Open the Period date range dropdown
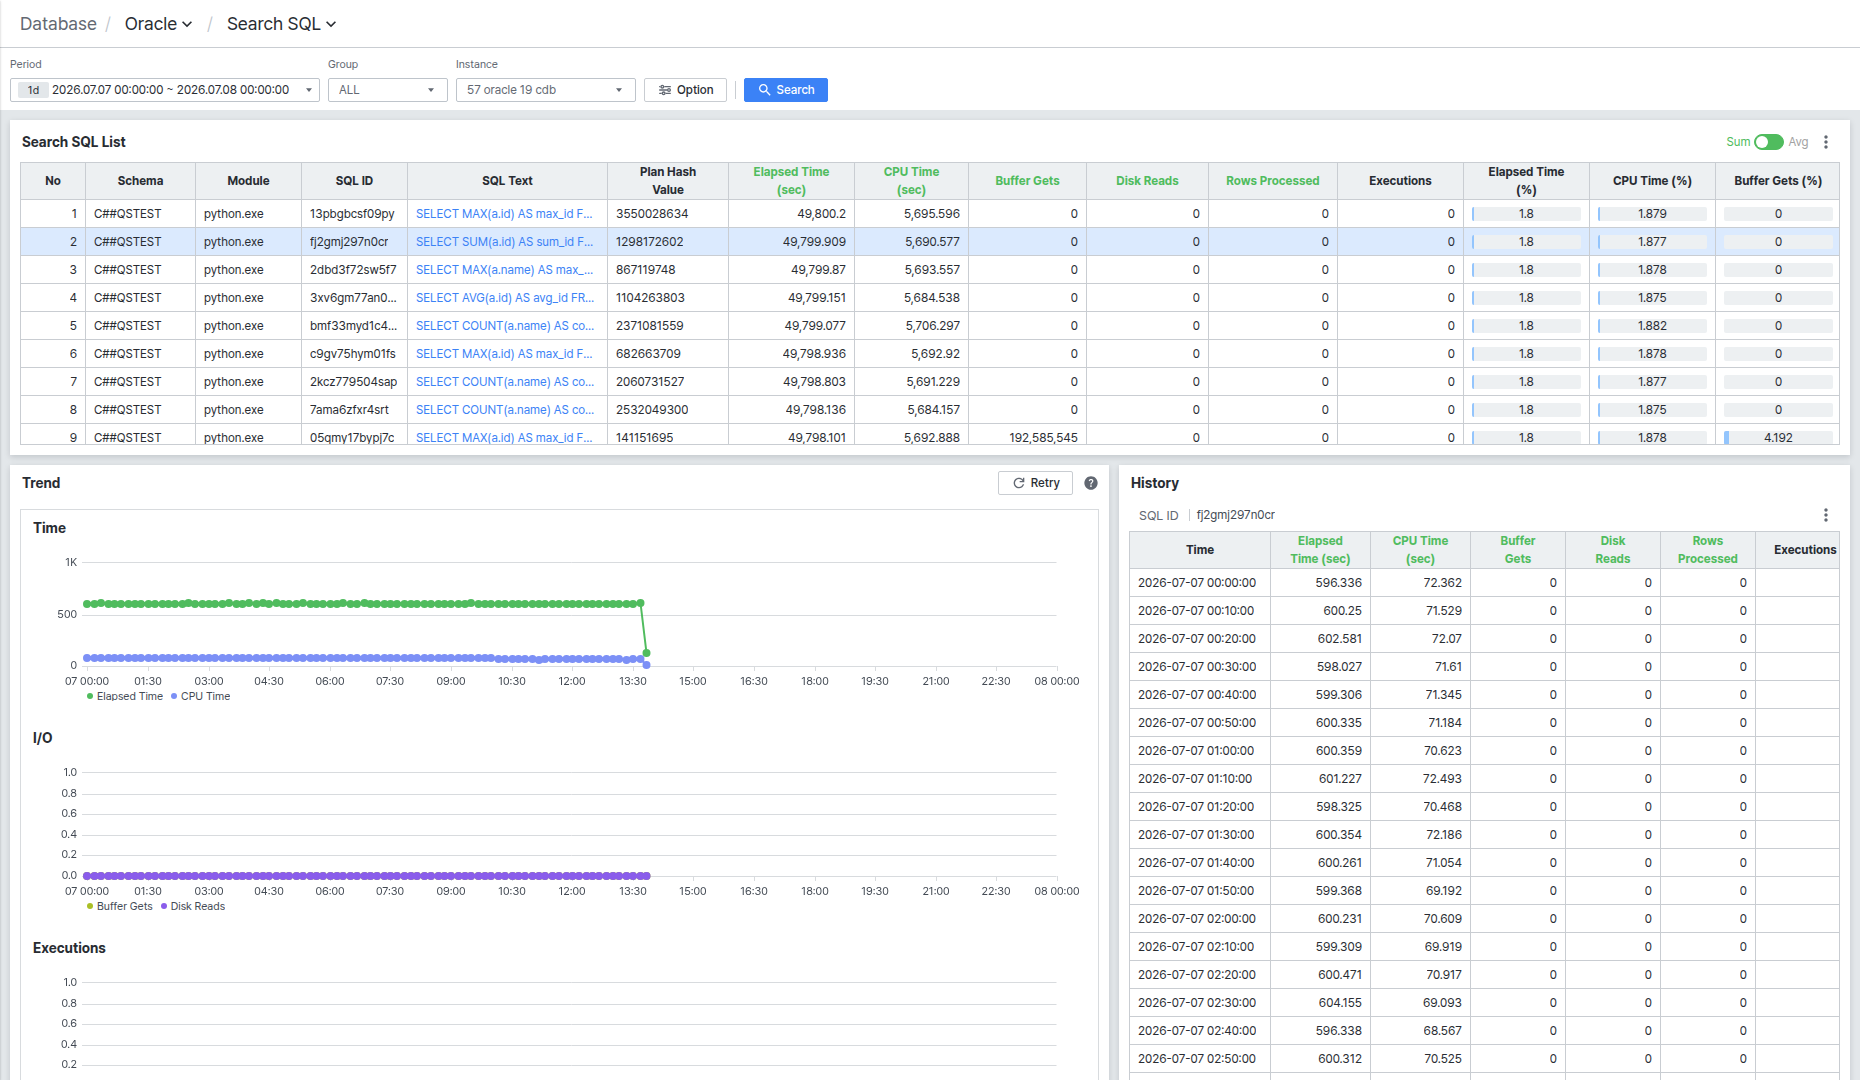The height and width of the screenshot is (1080, 1860). 165,90
